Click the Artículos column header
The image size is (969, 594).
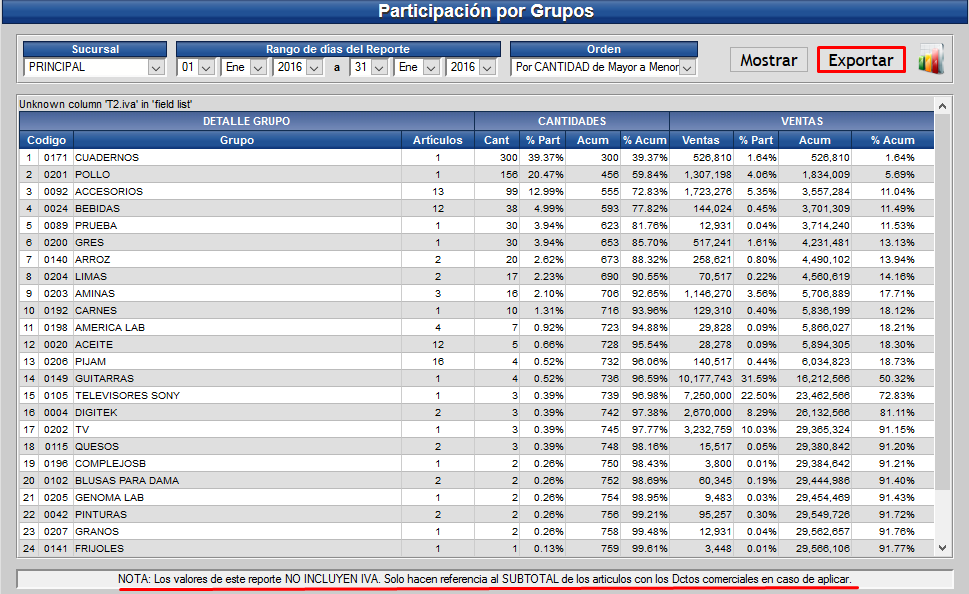[x=438, y=140]
